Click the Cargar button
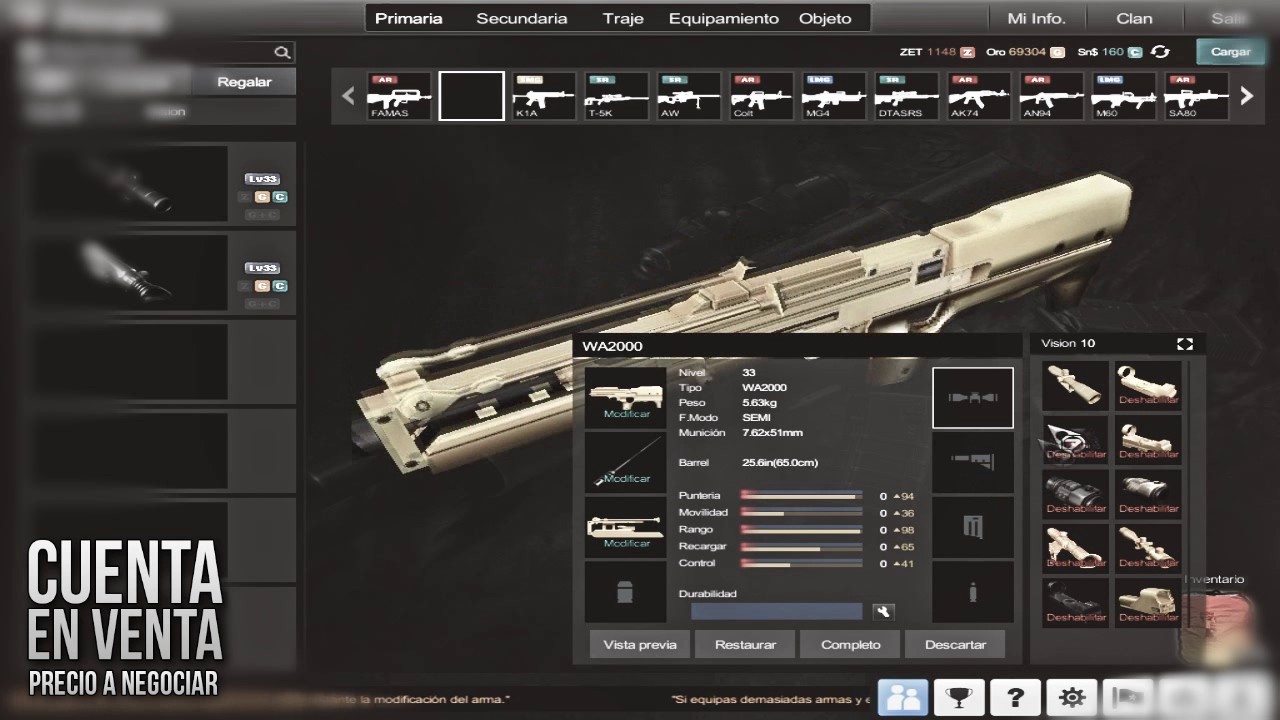1280x720 pixels. tap(1230, 52)
